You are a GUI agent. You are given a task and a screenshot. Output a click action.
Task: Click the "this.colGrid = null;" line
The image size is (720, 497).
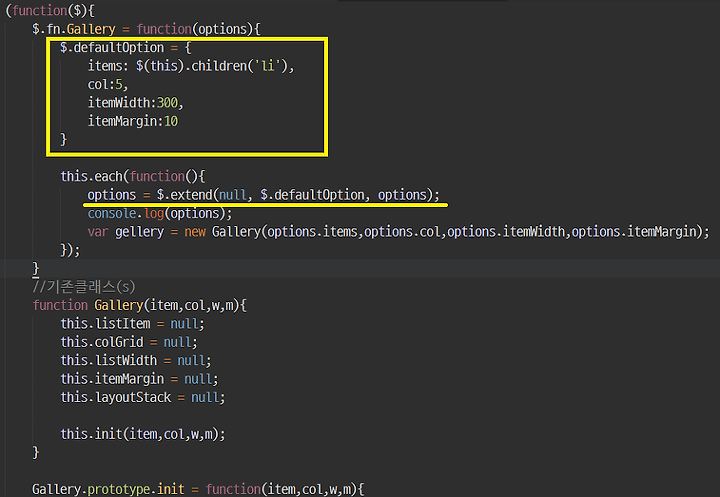click(129, 342)
